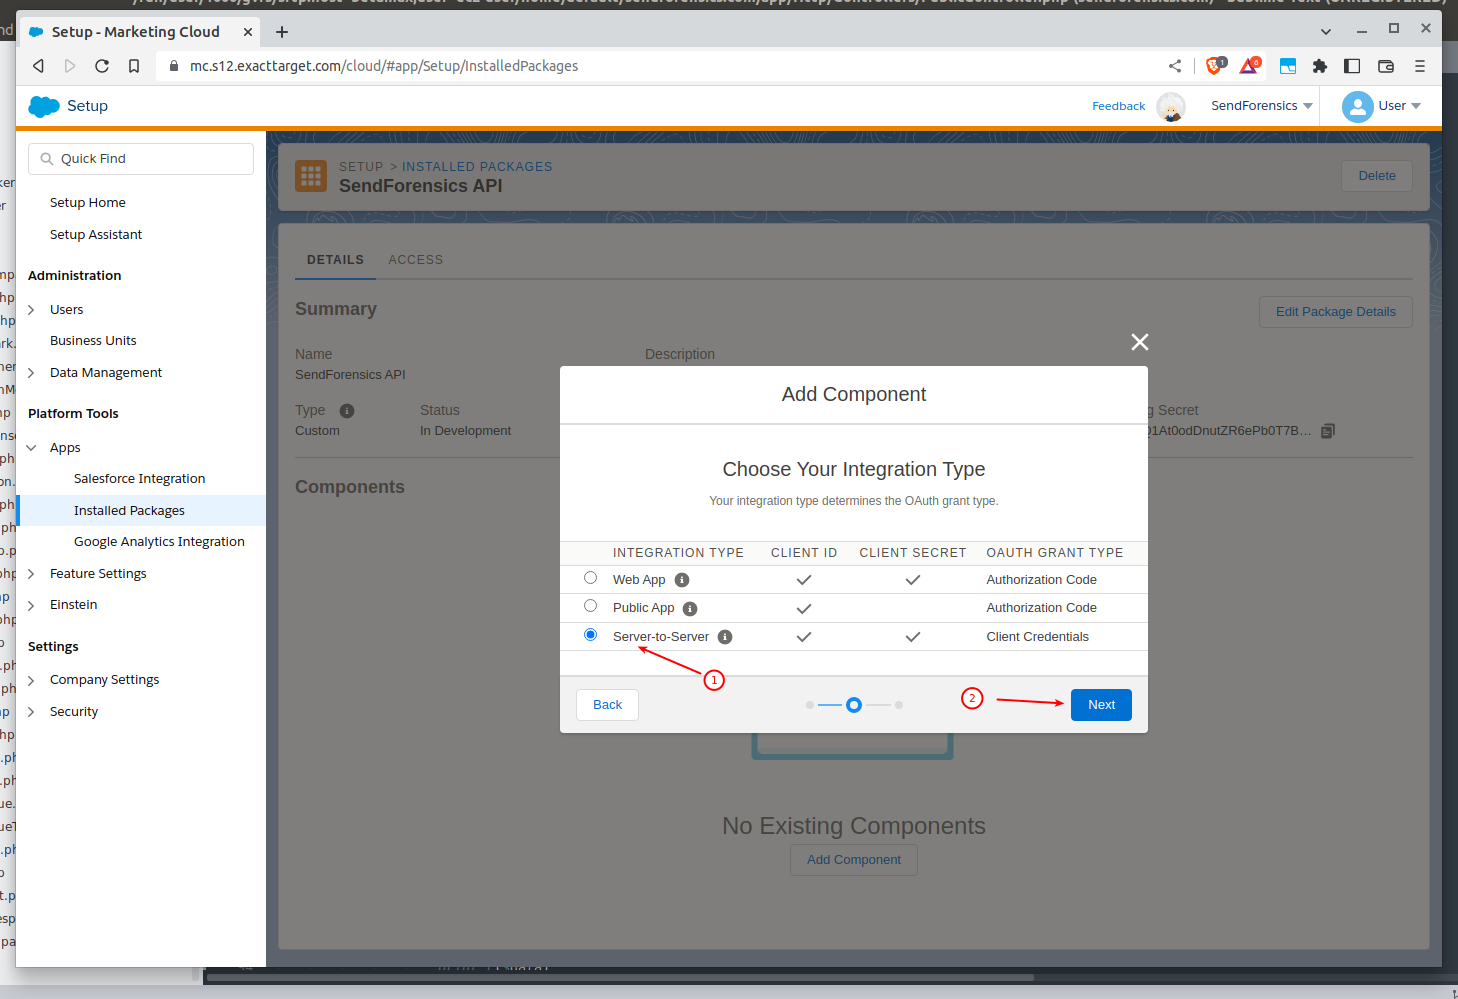
Task: Click the Type info icon
Action: (347, 411)
